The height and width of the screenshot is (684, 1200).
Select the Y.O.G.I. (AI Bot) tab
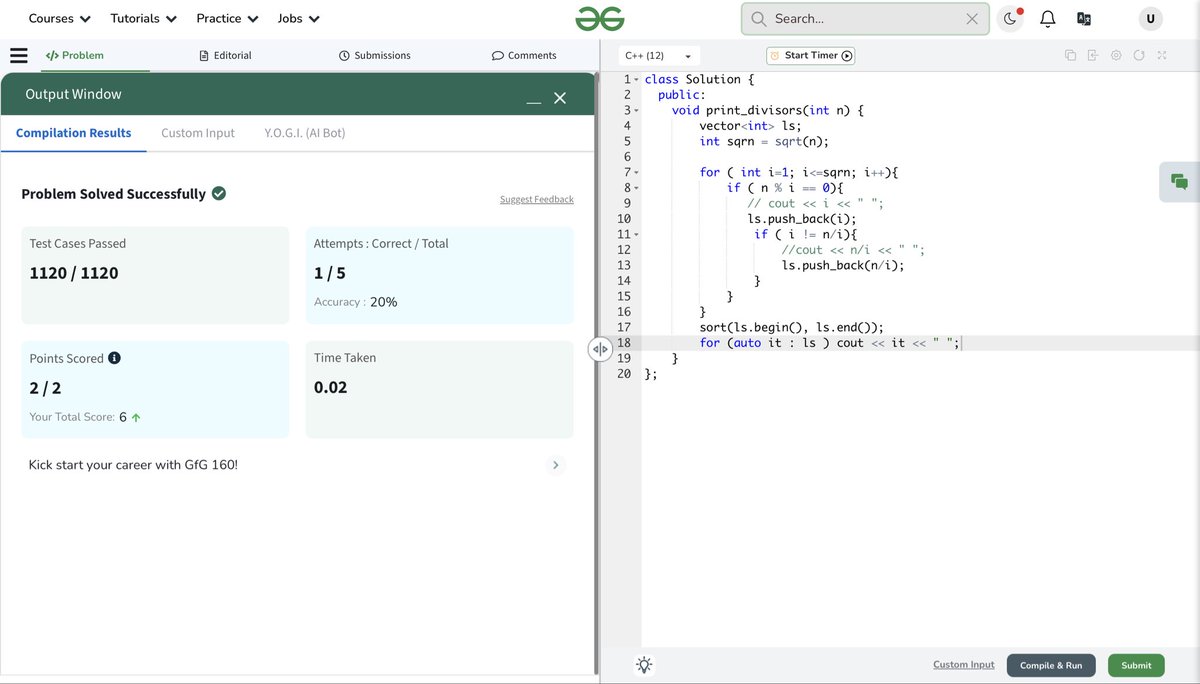[305, 133]
